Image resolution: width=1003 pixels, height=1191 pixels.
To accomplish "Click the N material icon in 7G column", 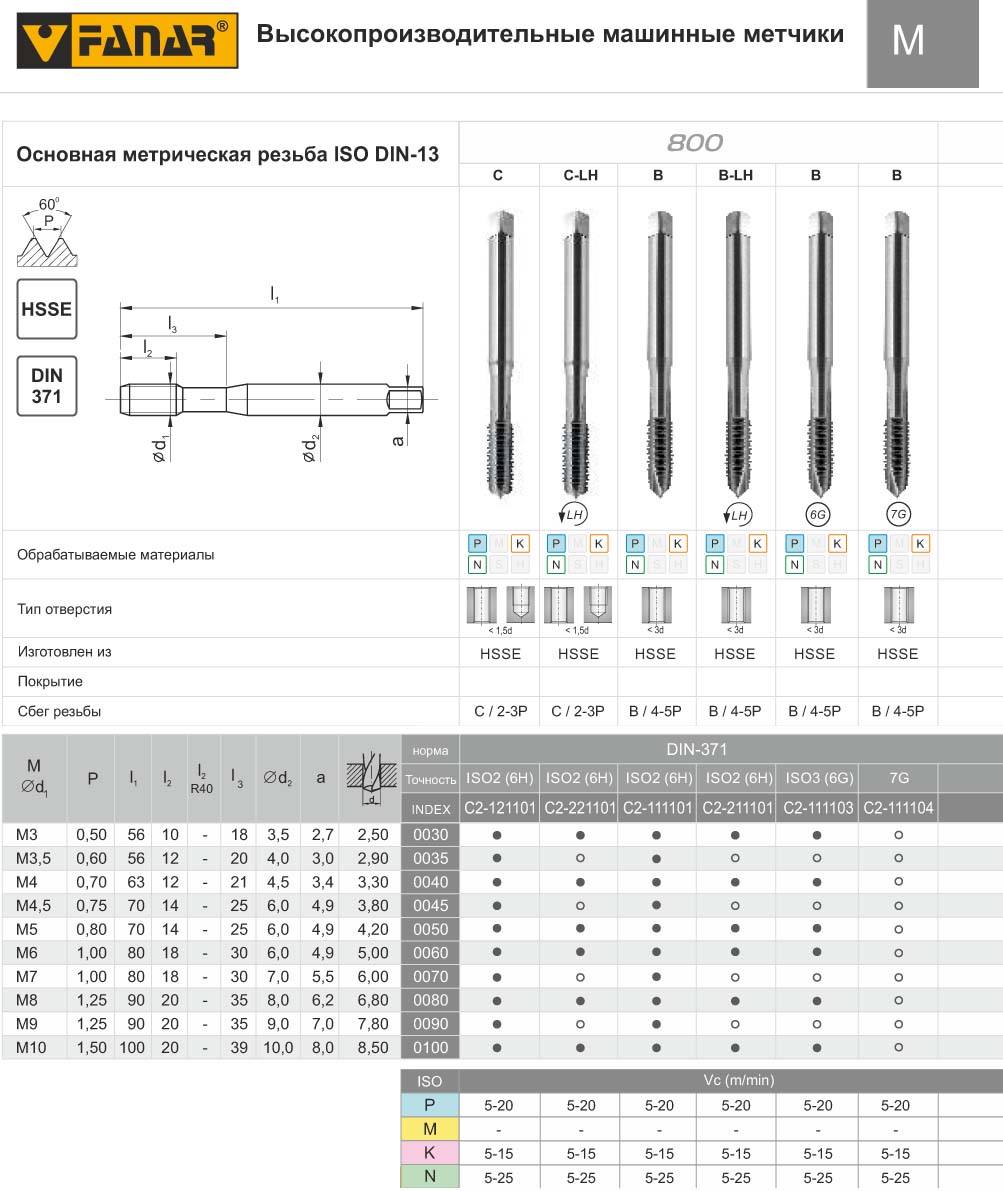I will 878,564.
